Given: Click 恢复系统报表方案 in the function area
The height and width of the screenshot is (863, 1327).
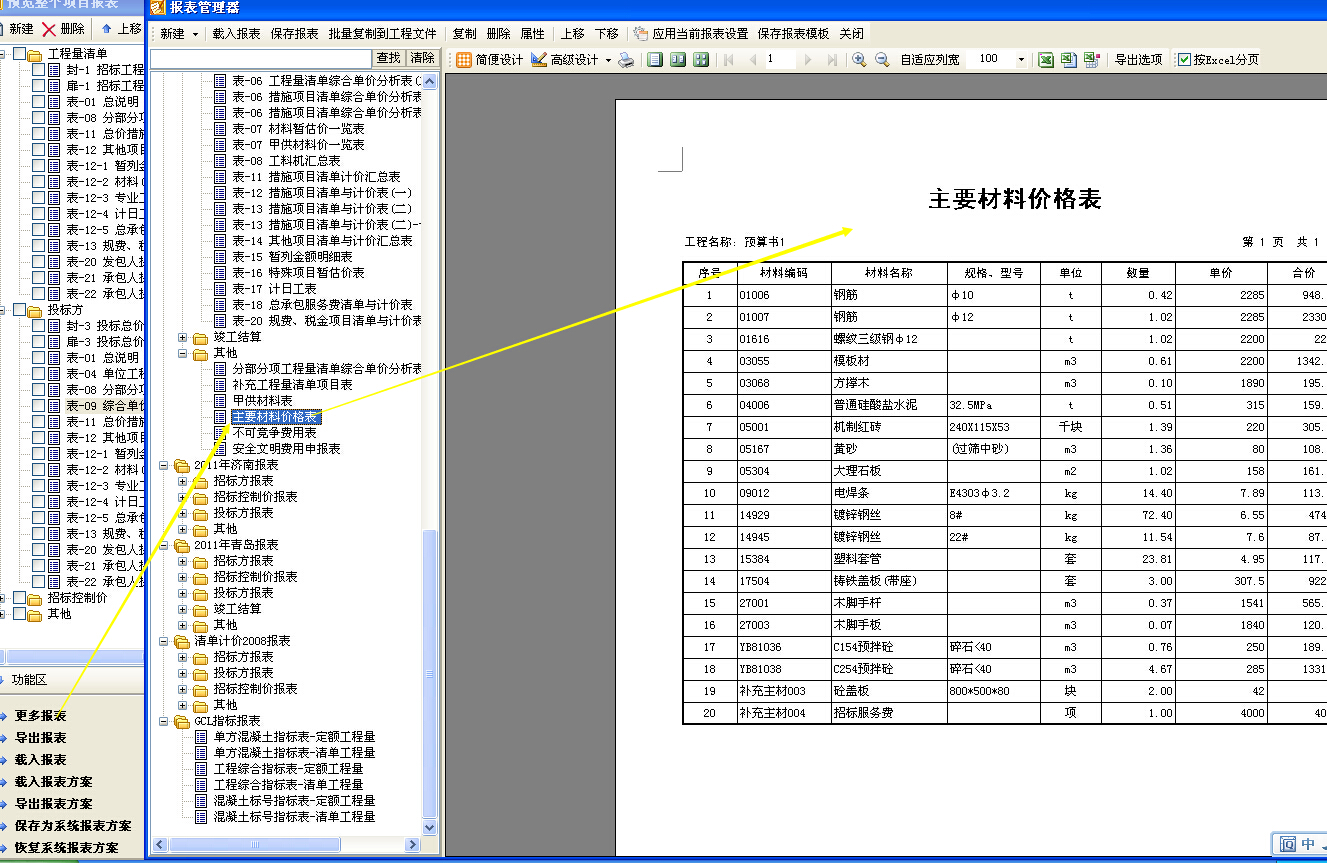Looking at the screenshot, I should 66,848.
